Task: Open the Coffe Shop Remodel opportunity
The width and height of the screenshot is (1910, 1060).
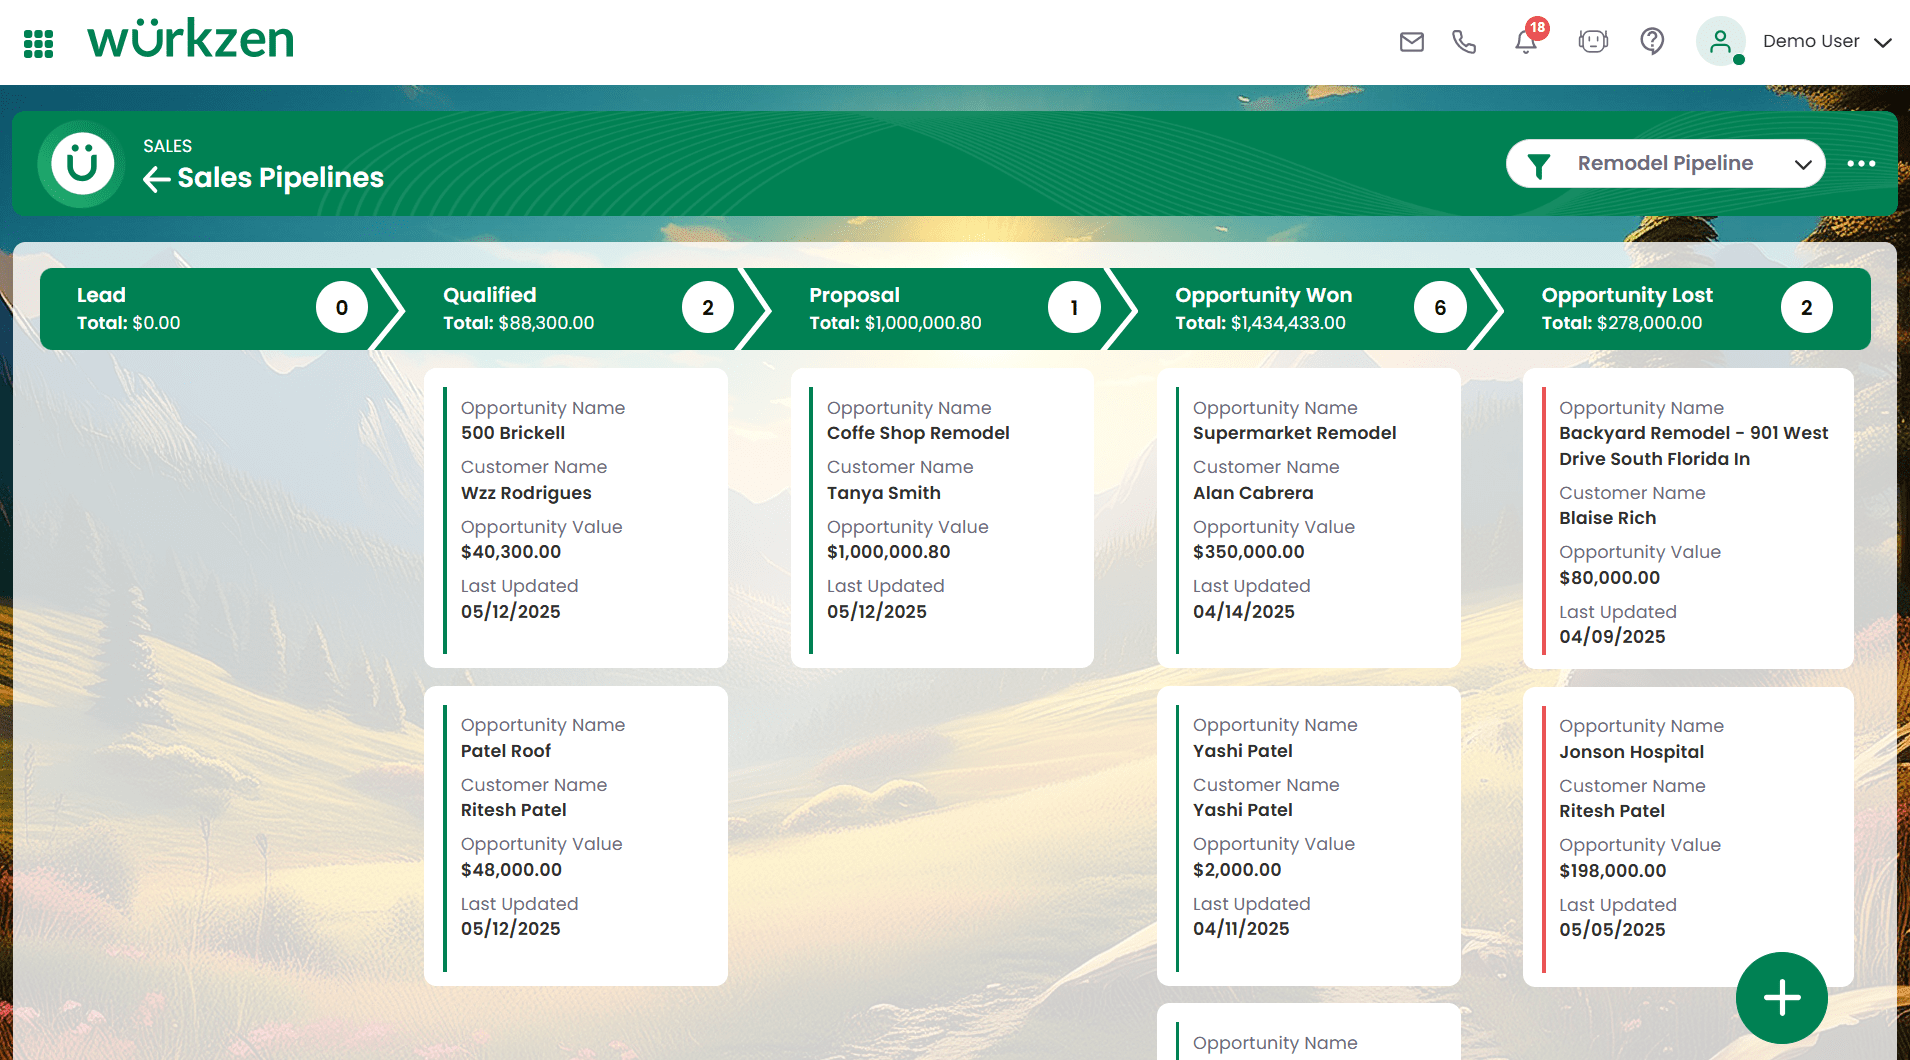Action: pyautogui.click(x=942, y=518)
